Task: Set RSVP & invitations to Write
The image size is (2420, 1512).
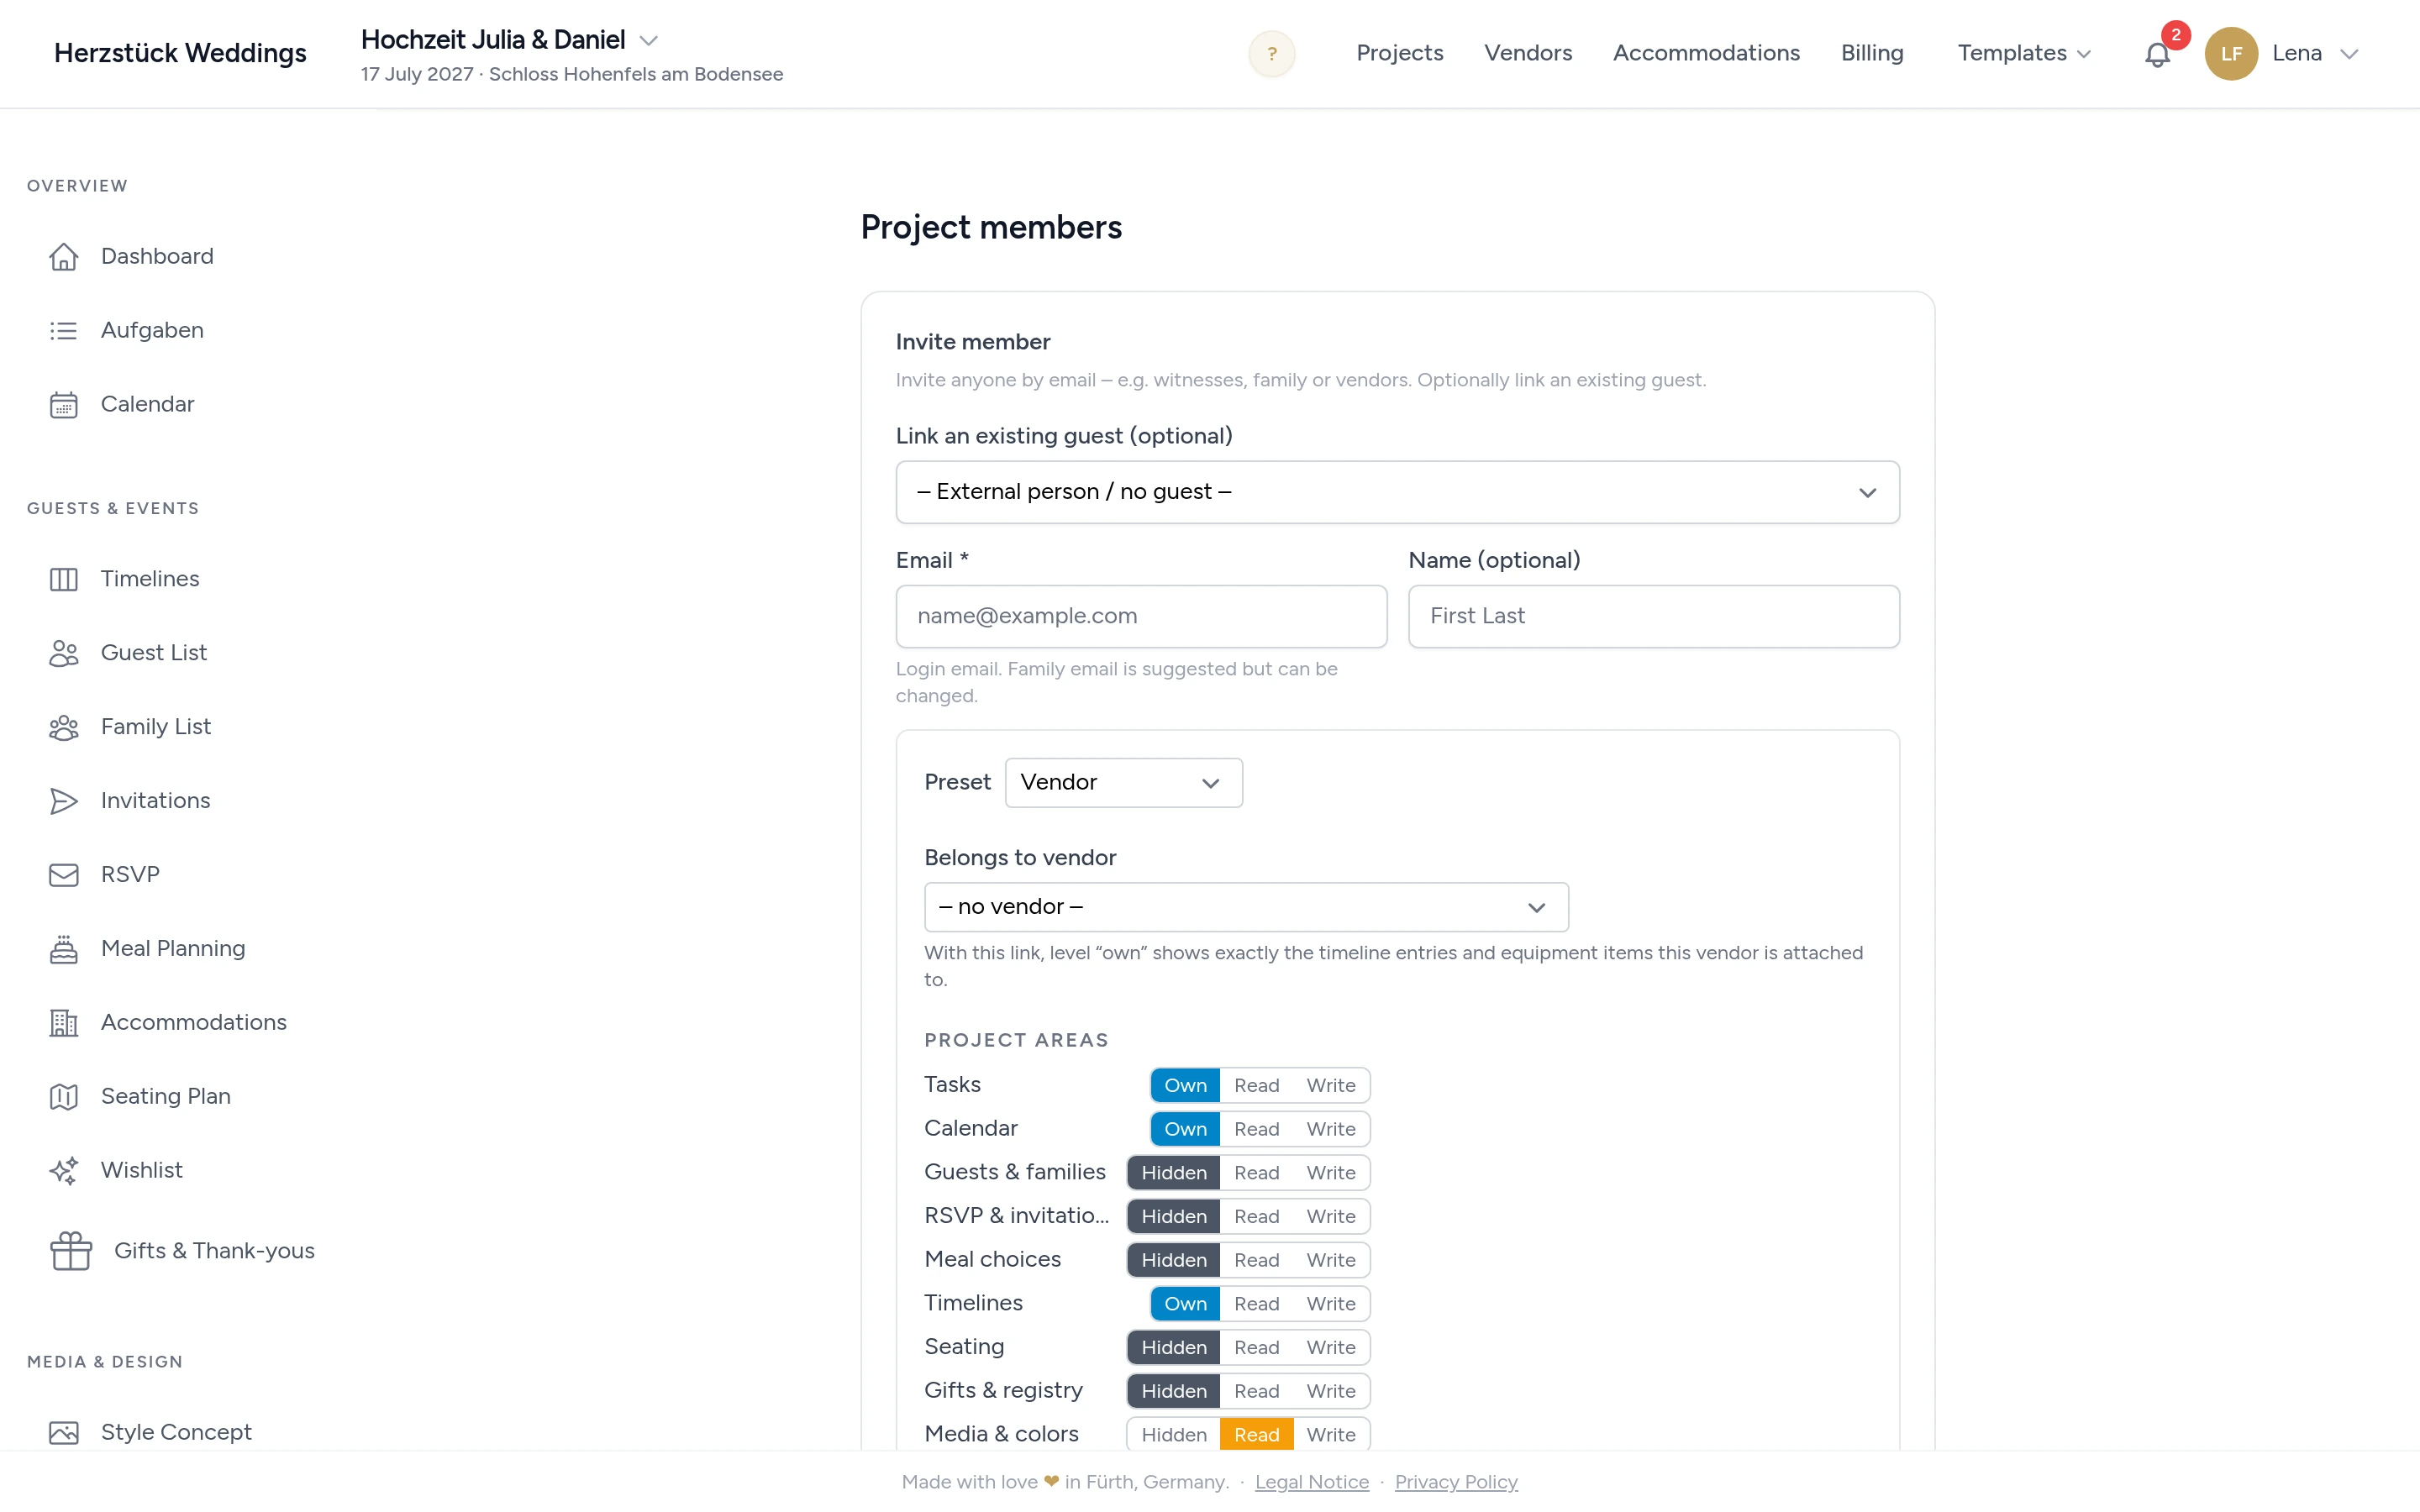Action: coord(1331,1217)
